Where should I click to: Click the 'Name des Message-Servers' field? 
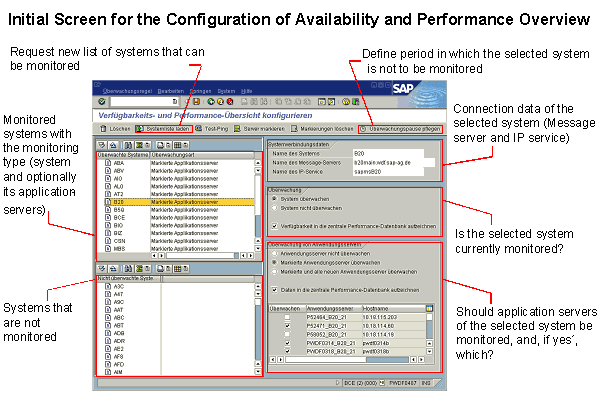[x=394, y=163]
